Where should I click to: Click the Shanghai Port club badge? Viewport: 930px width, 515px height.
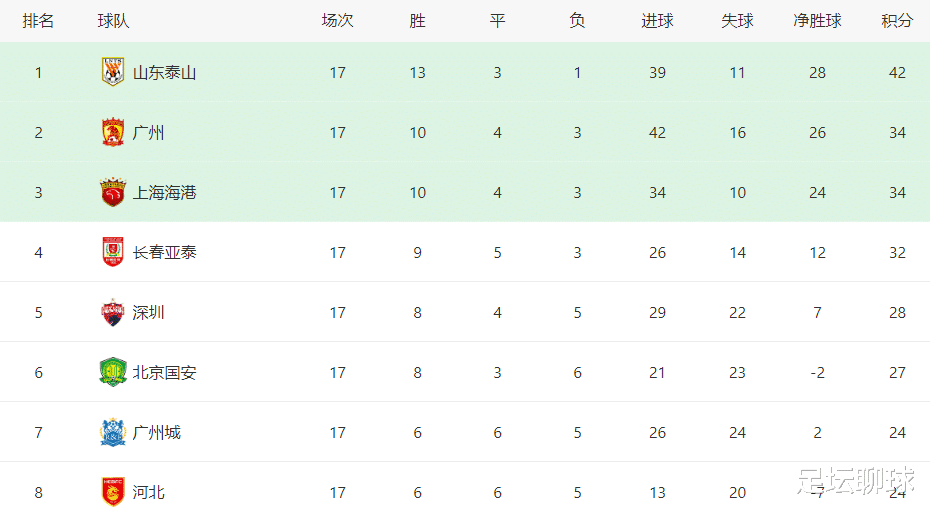113,192
